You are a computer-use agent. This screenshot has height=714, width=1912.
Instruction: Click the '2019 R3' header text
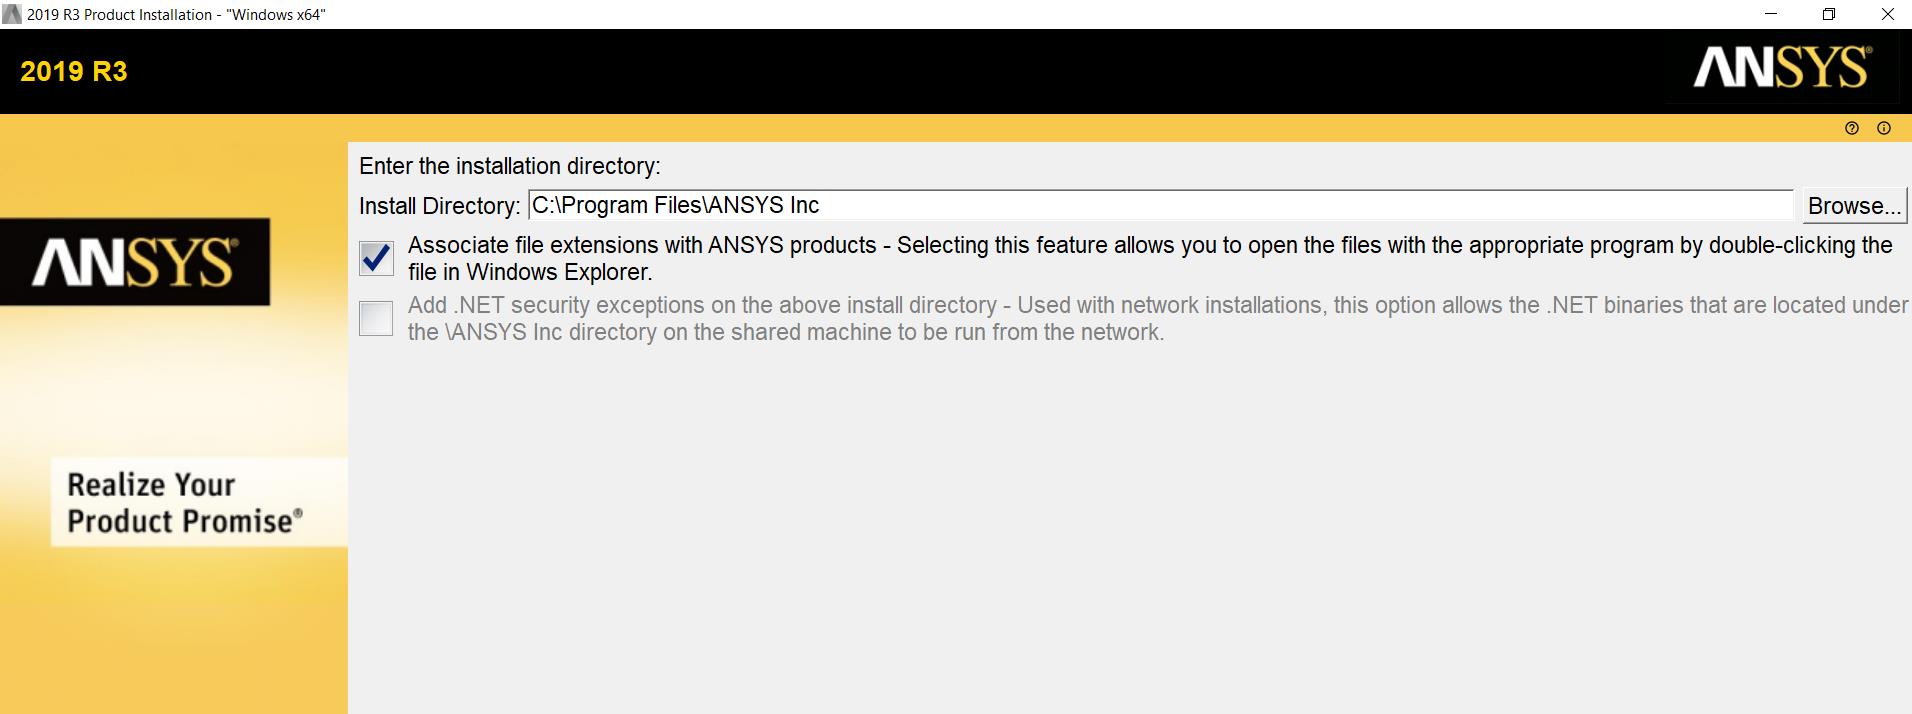tap(74, 72)
